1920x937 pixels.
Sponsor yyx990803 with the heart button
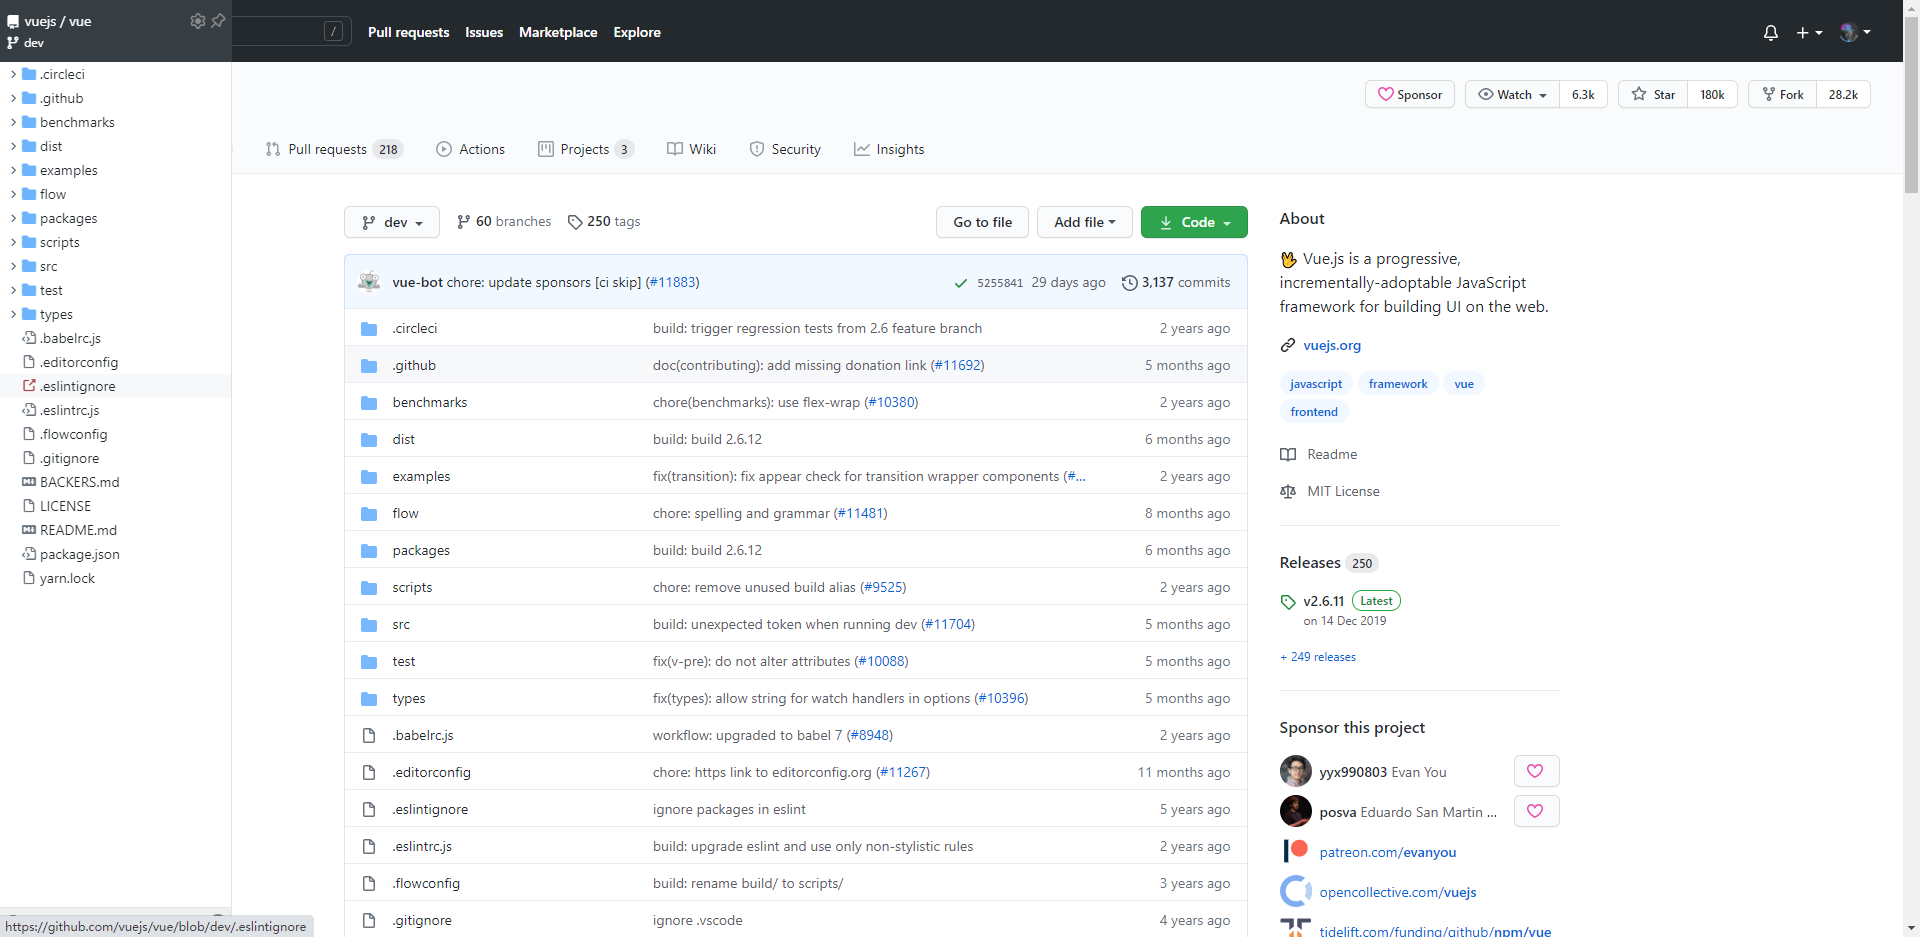tap(1536, 771)
